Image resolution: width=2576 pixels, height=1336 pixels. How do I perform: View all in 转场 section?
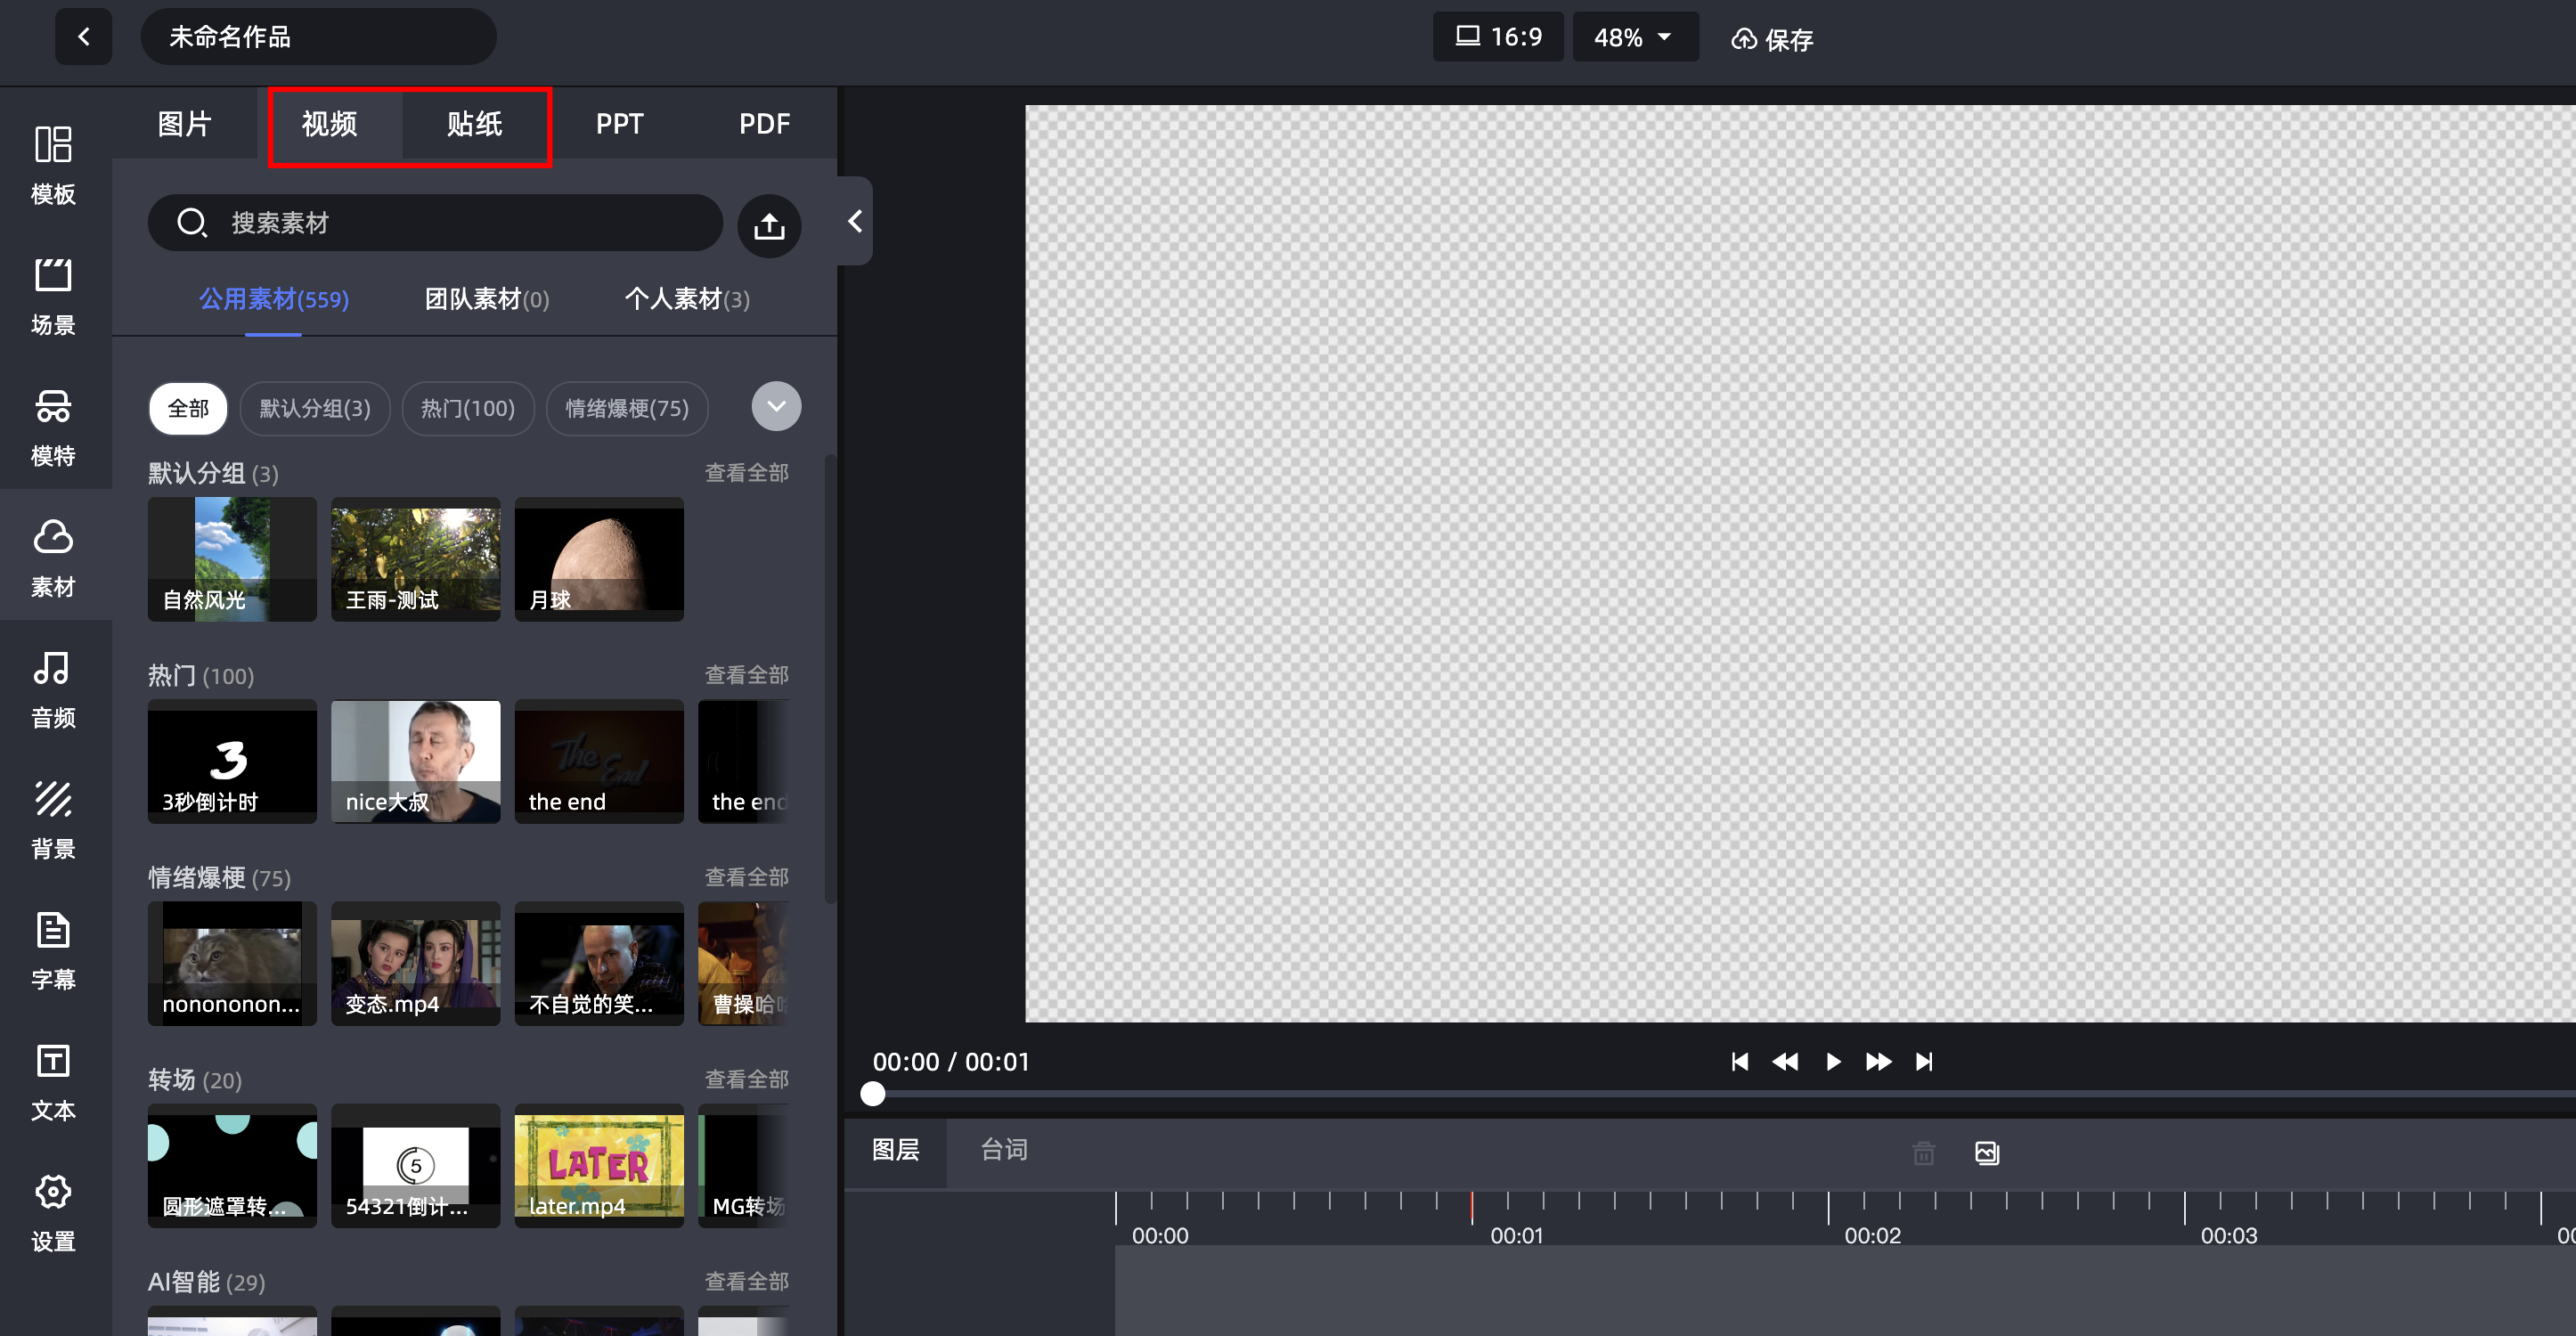[746, 1079]
